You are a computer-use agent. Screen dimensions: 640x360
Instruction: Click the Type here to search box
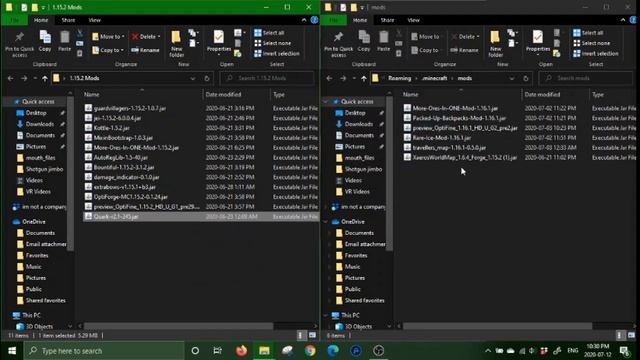(104, 351)
